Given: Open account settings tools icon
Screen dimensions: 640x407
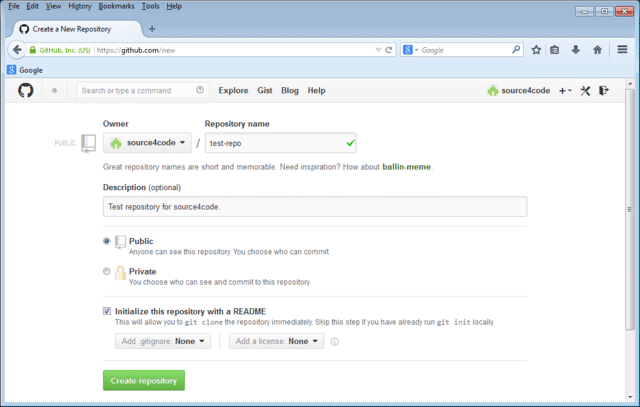Looking at the screenshot, I should [x=585, y=91].
